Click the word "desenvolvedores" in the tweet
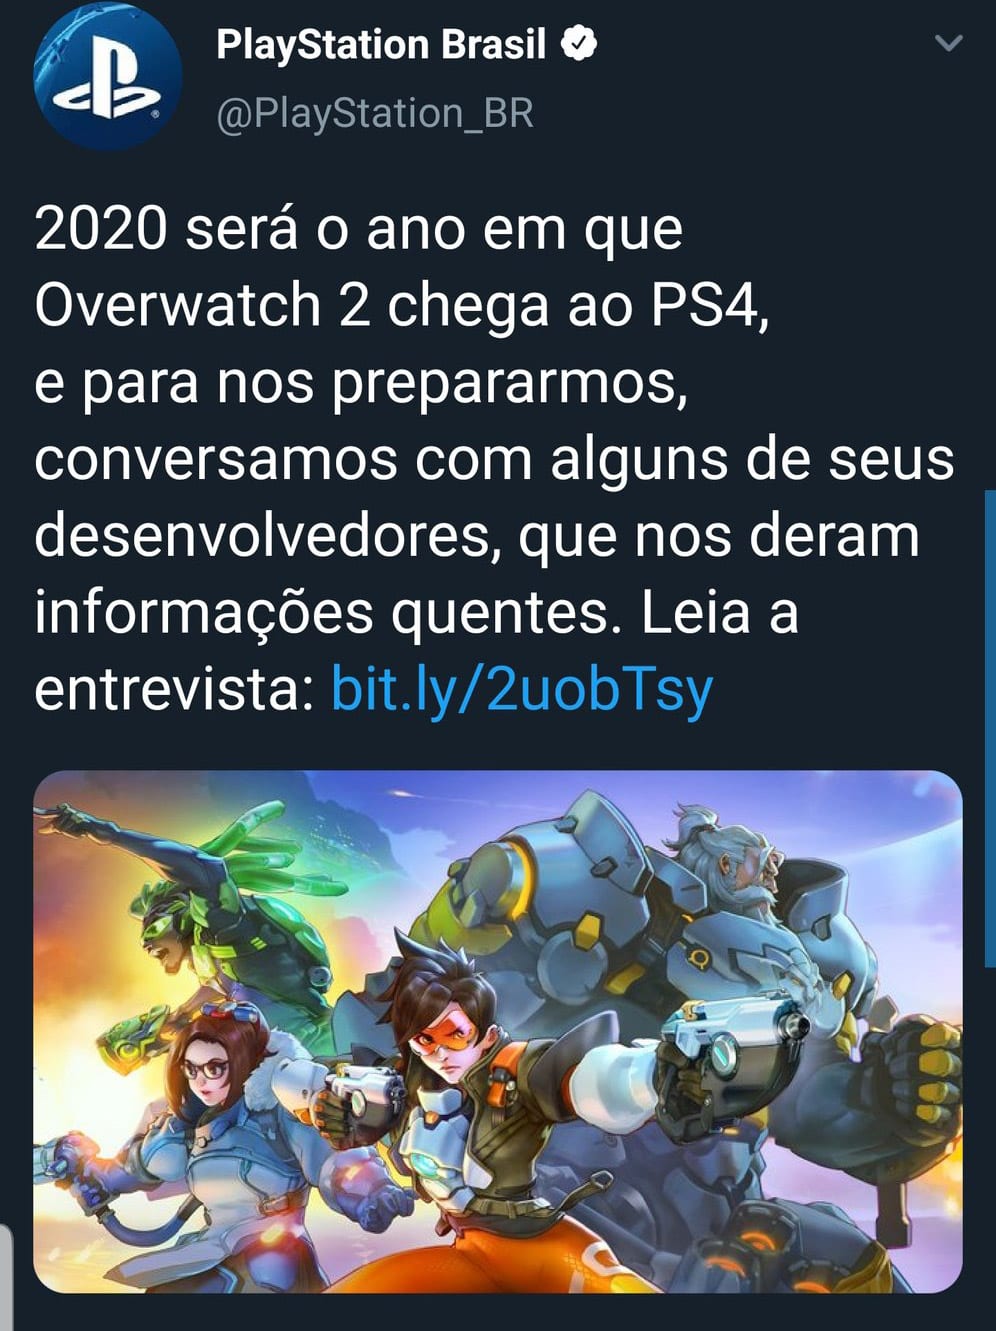This screenshot has width=996, height=1331. (262, 536)
